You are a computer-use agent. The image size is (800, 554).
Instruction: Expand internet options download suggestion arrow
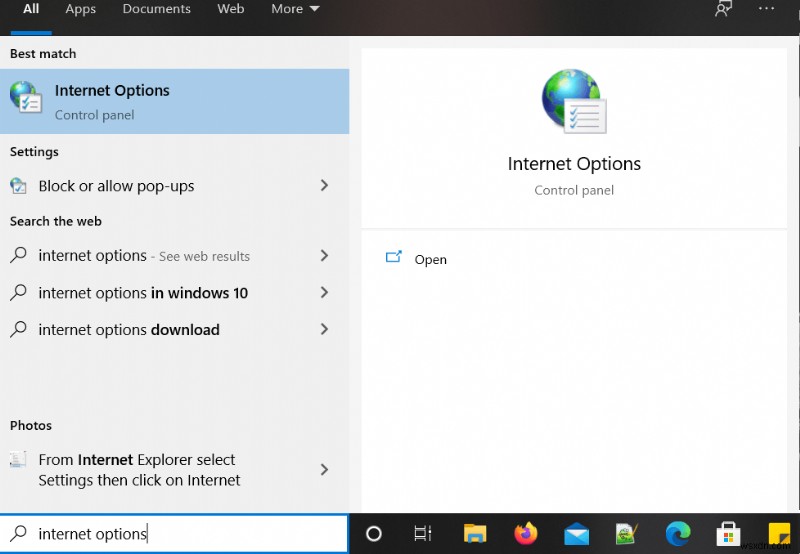tap(324, 330)
